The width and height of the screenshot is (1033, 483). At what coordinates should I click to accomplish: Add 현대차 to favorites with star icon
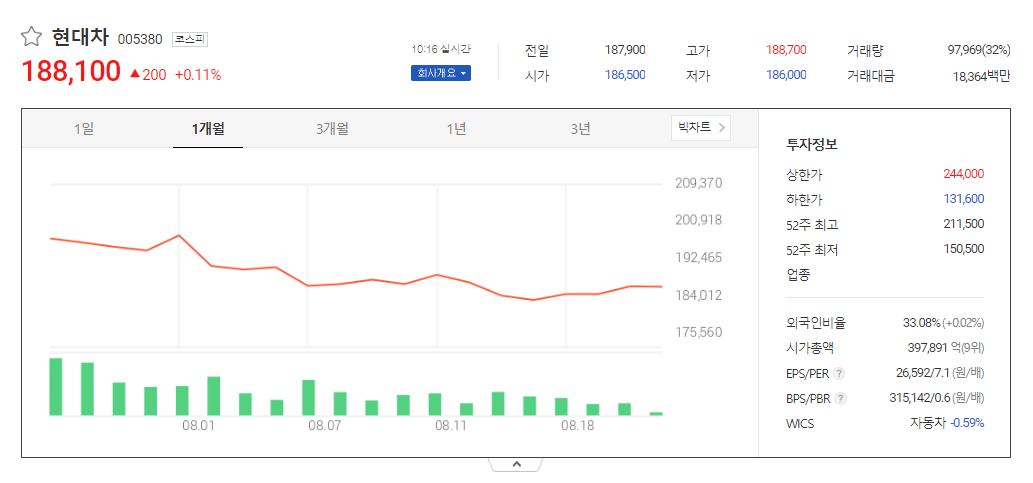point(31,38)
